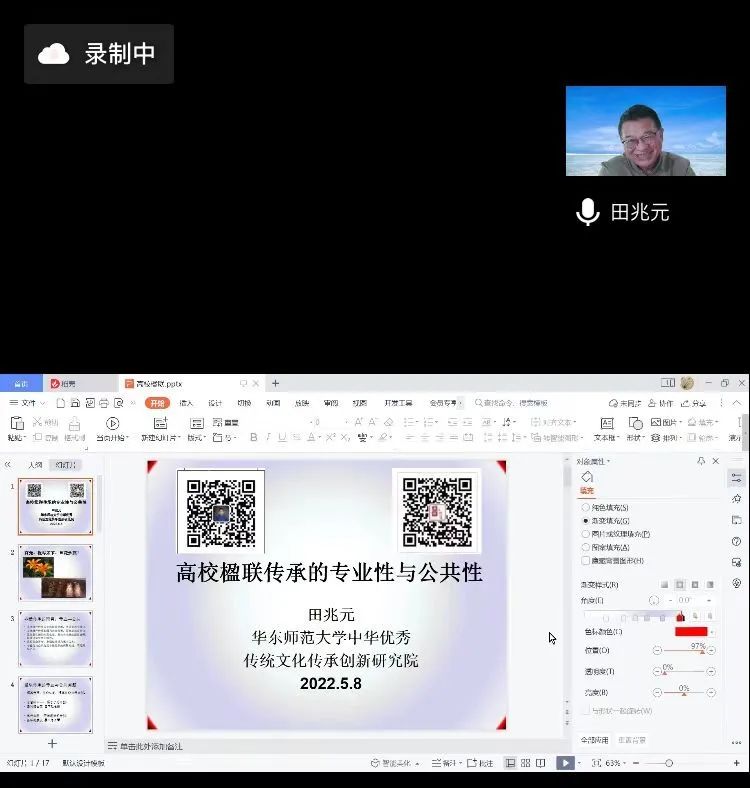Collapse the slide thumbnail pane (double chevron)
The height and width of the screenshot is (788, 750).
click(x=8, y=465)
